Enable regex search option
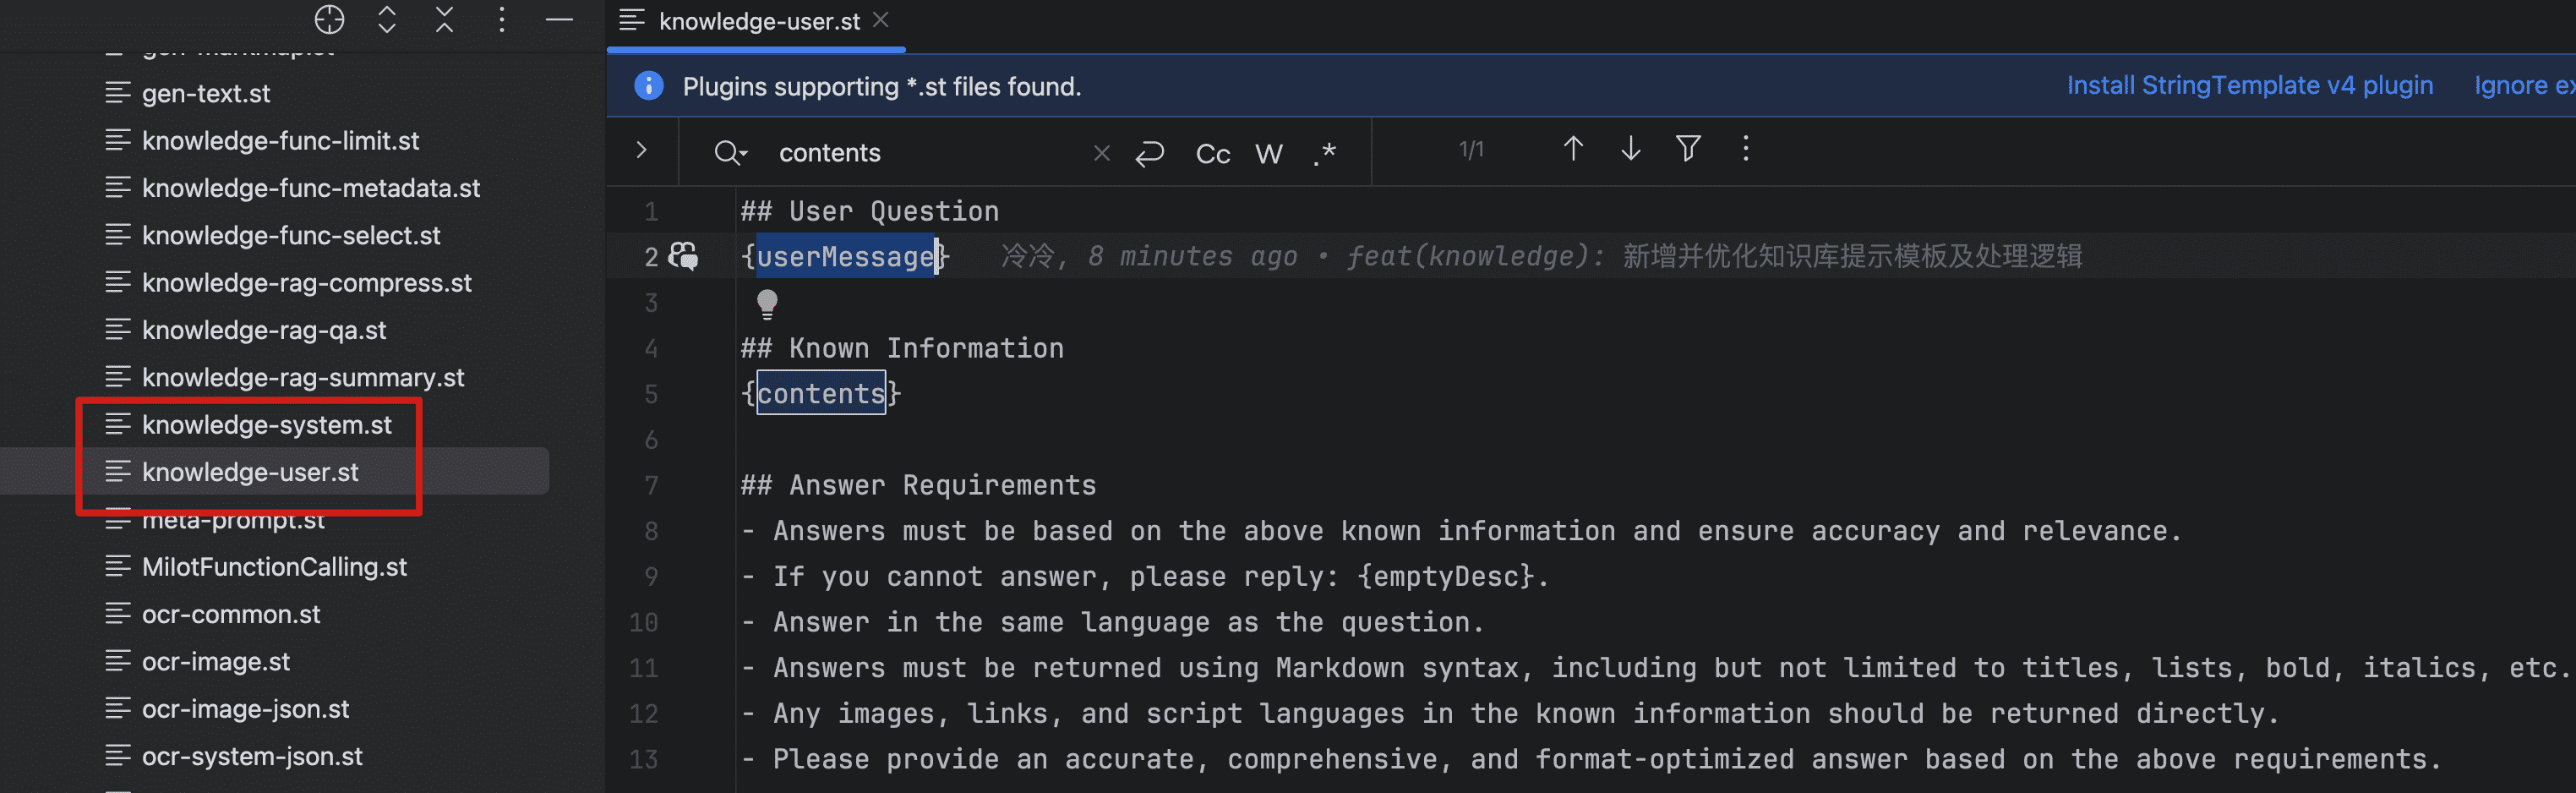This screenshot has width=2576, height=793. 1325,153
